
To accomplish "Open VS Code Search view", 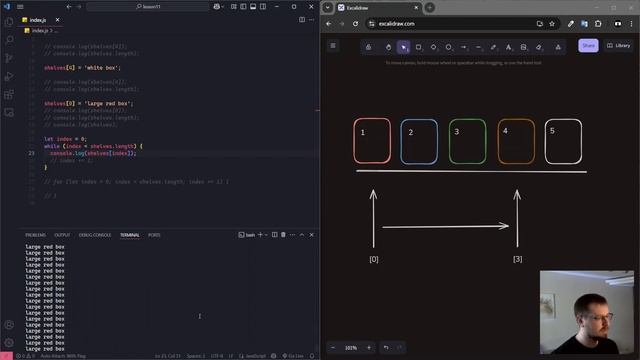I will click(x=9, y=40).
